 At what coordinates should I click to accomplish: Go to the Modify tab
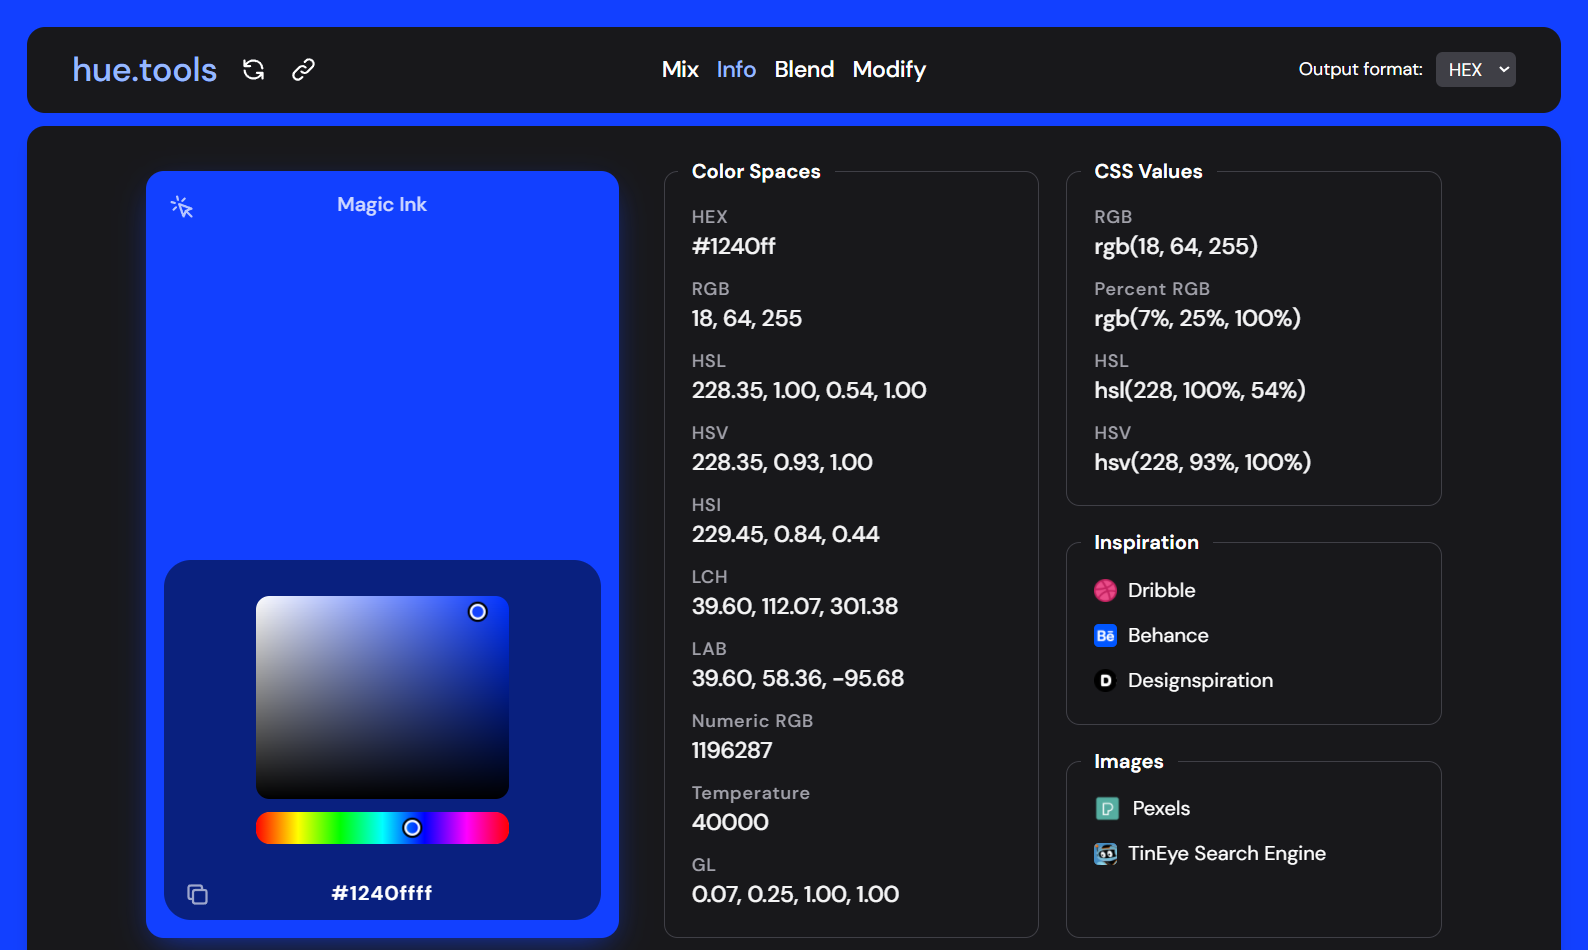click(x=889, y=69)
